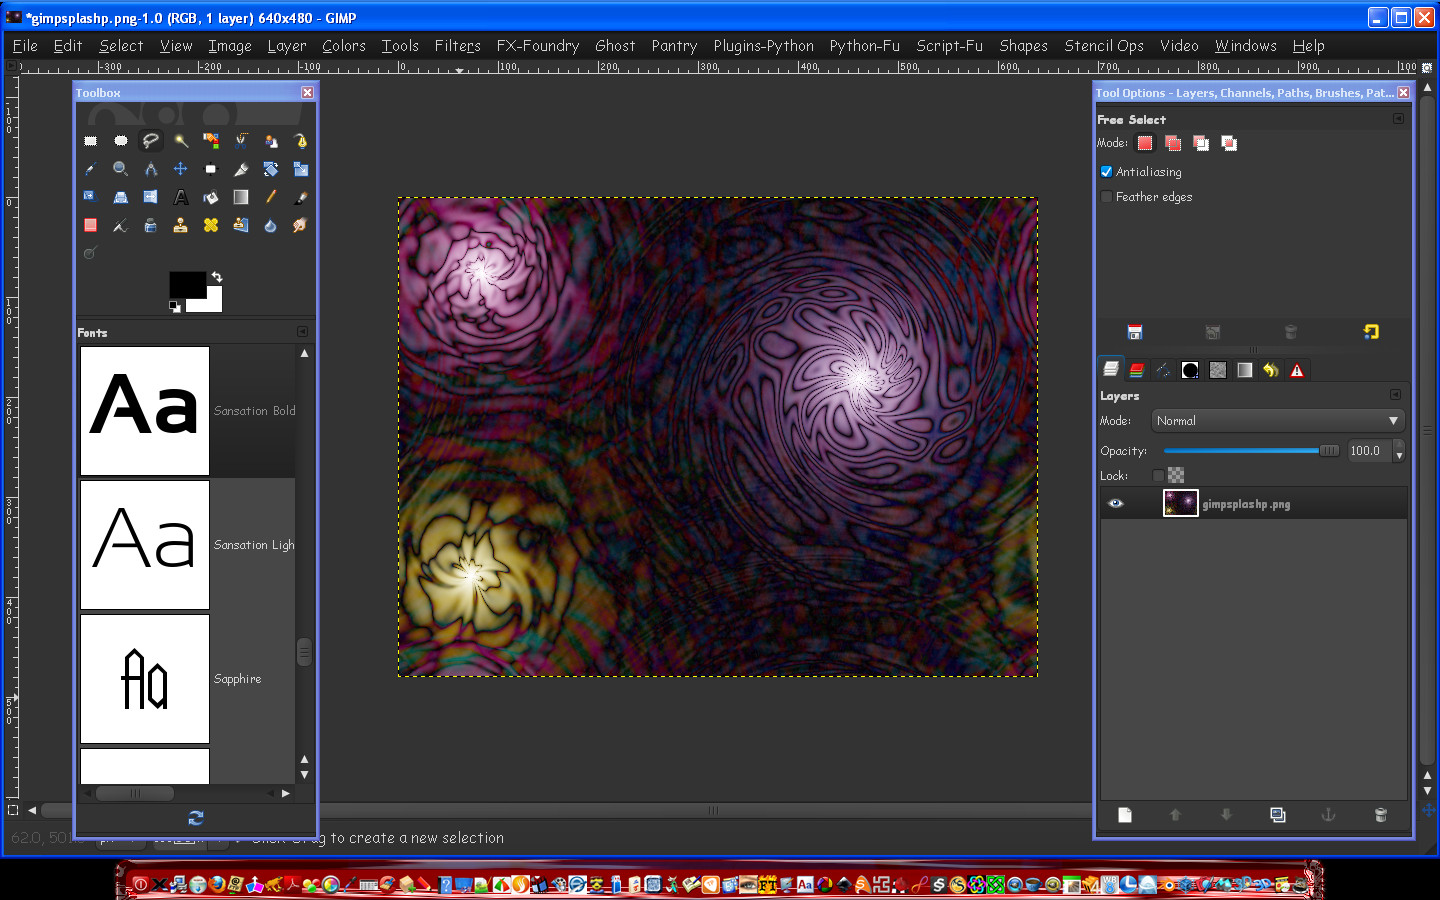Viewport: 1440px width, 900px height.
Task: Activate the Zoom magnifier tool
Action: point(121,169)
